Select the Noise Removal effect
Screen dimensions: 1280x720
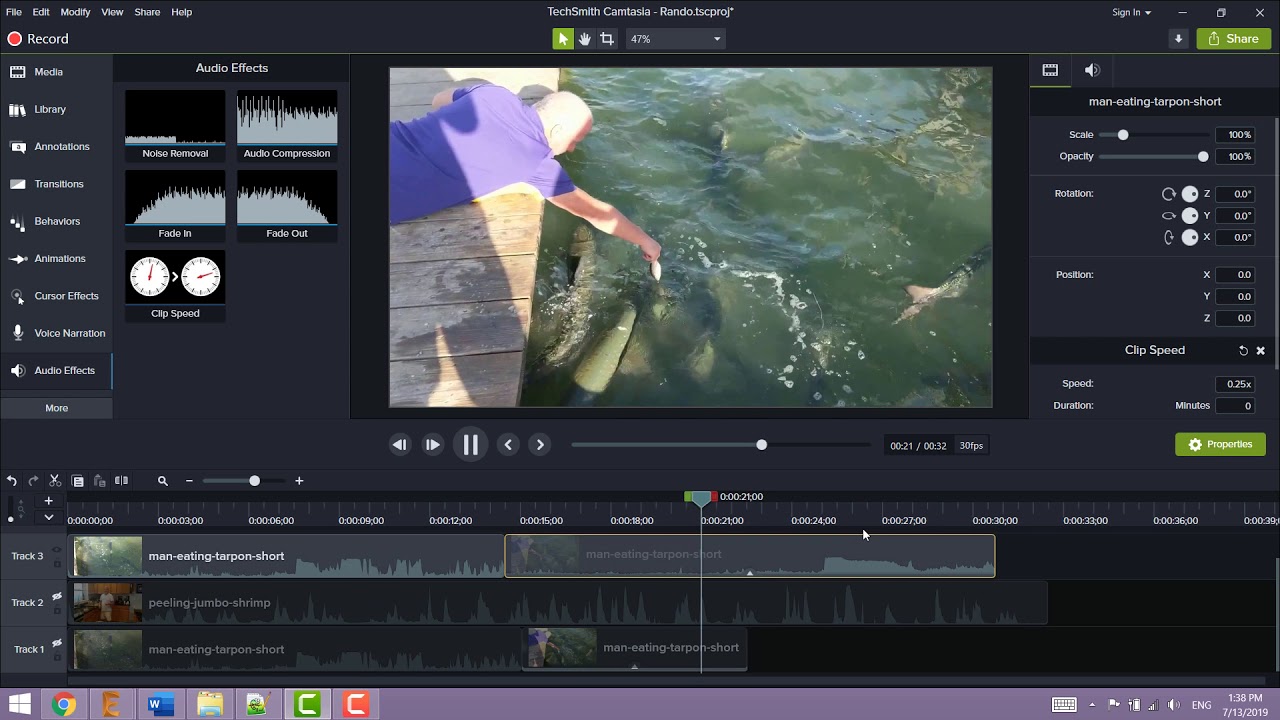point(175,125)
